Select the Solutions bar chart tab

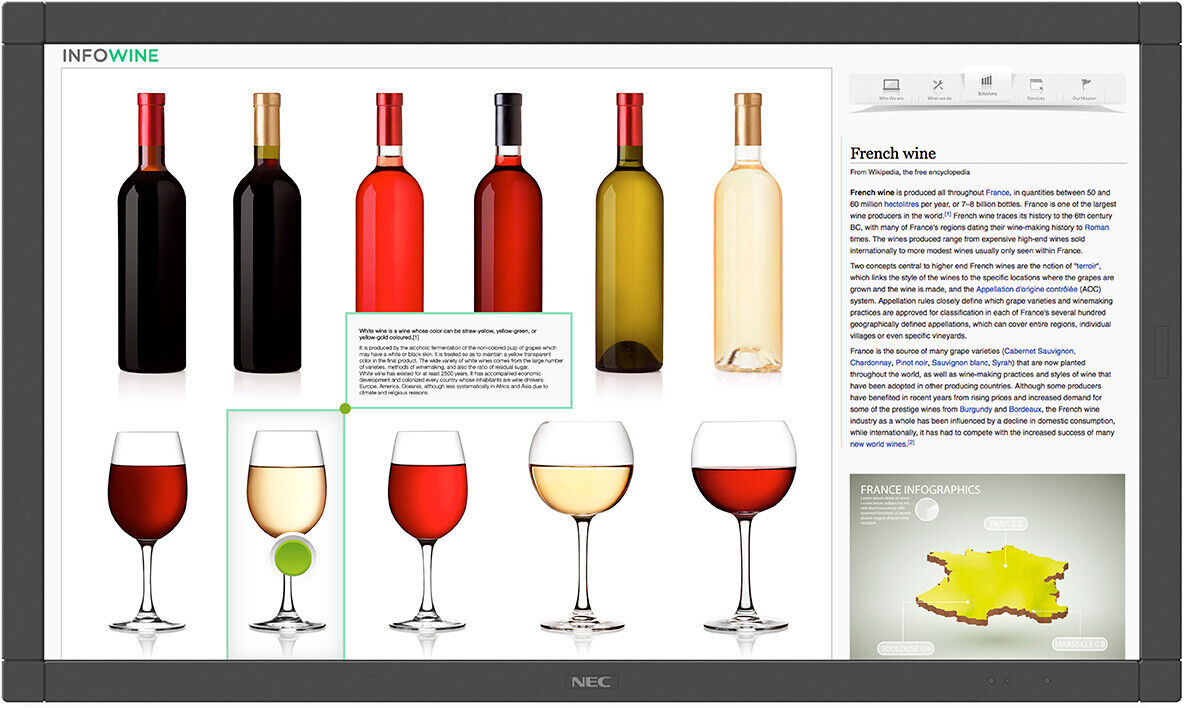987,83
